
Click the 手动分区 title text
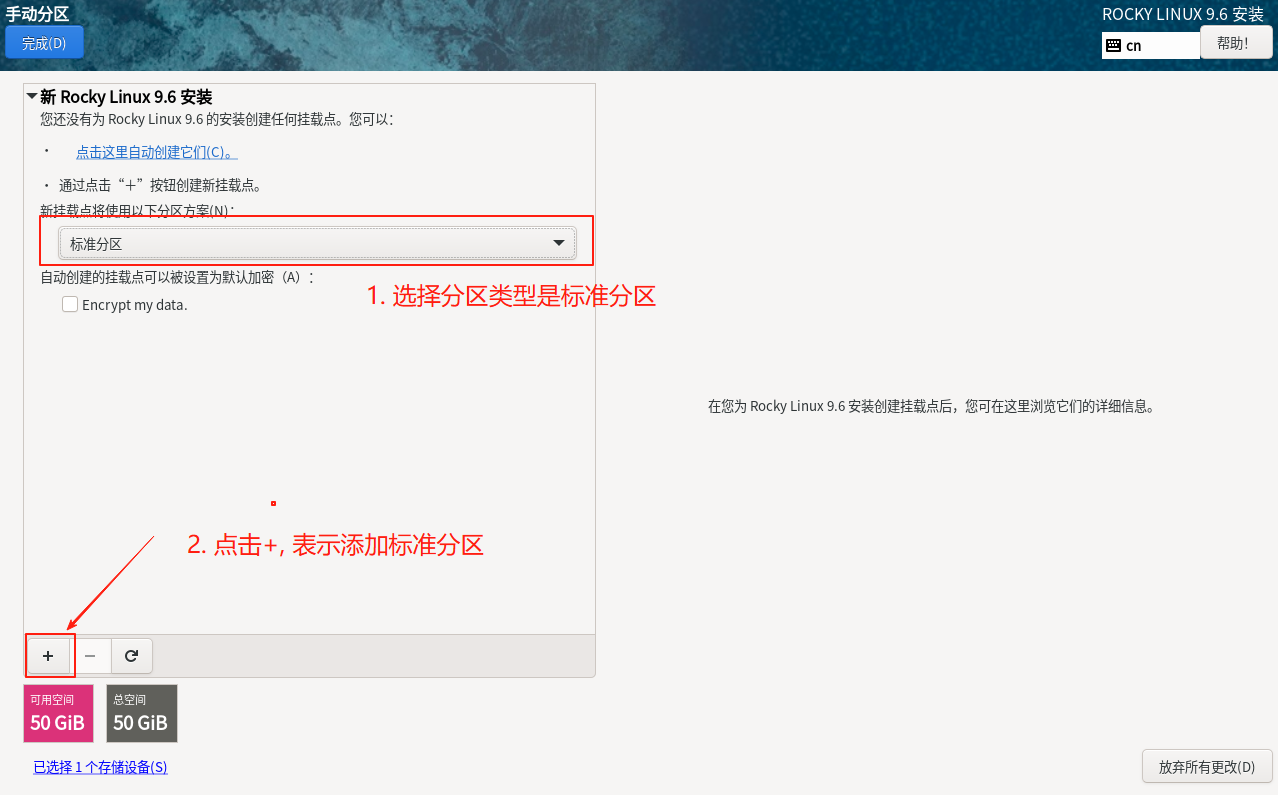pyautogui.click(x=37, y=13)
